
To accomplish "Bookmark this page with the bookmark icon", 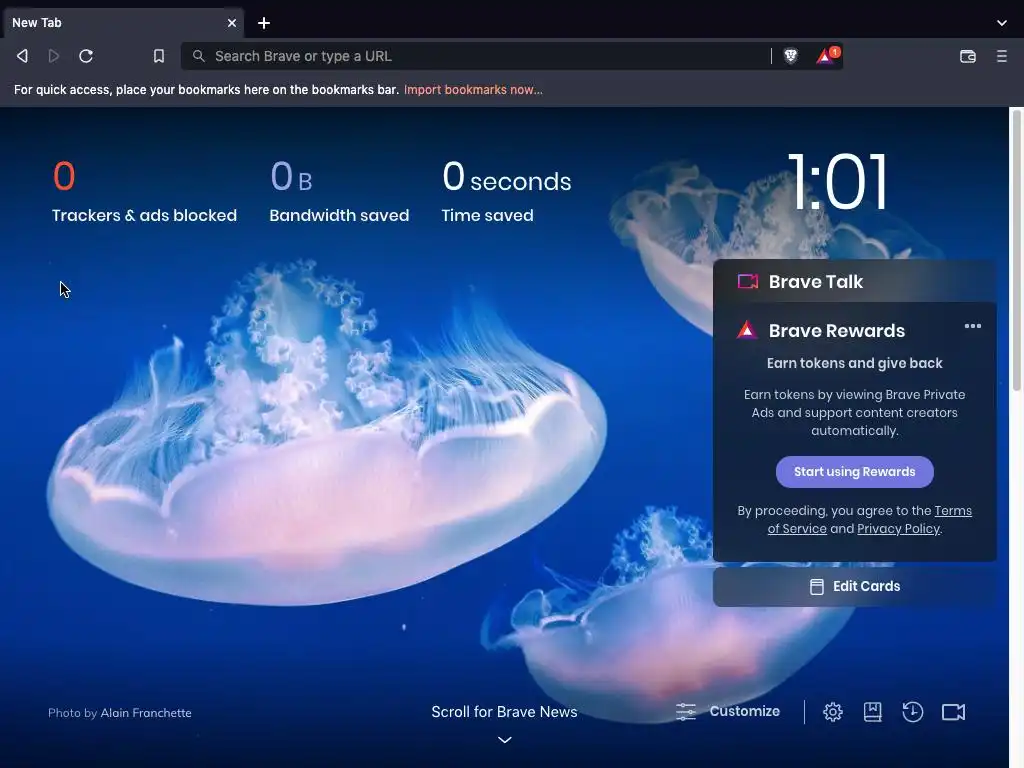I will [159, 56].
